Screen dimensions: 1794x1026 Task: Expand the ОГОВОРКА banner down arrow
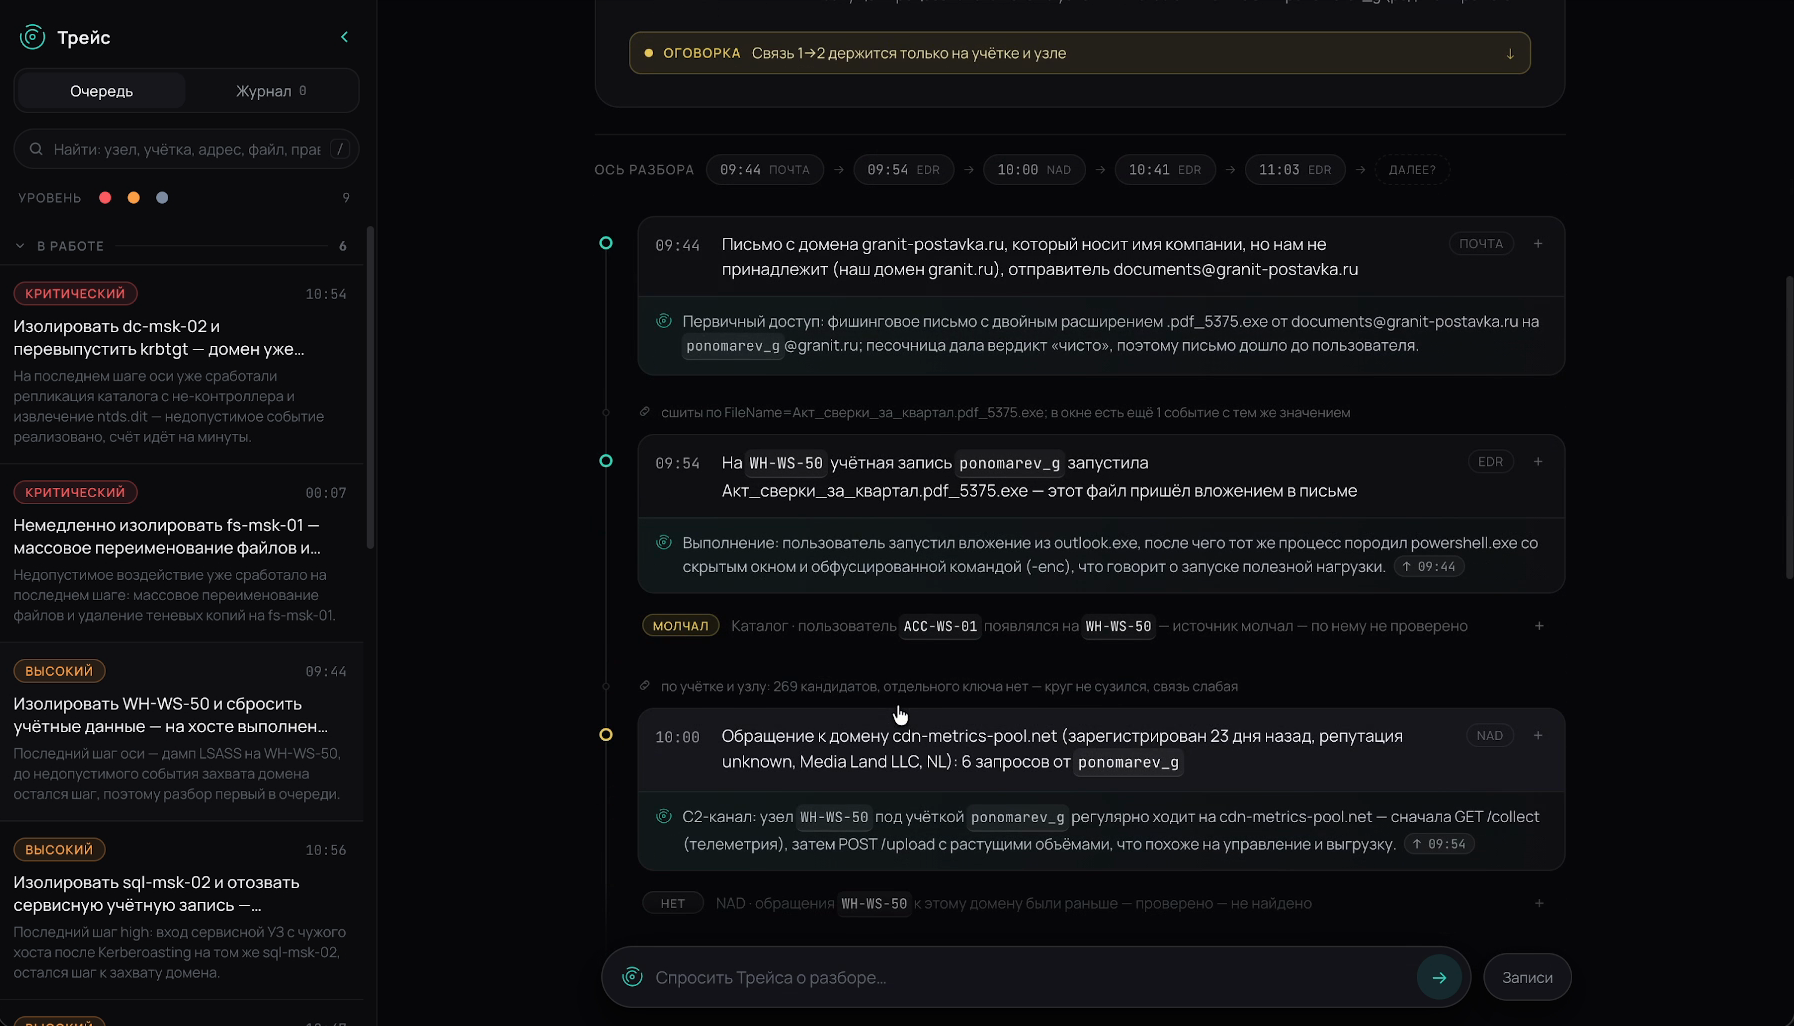click(x=1510, y=53)
